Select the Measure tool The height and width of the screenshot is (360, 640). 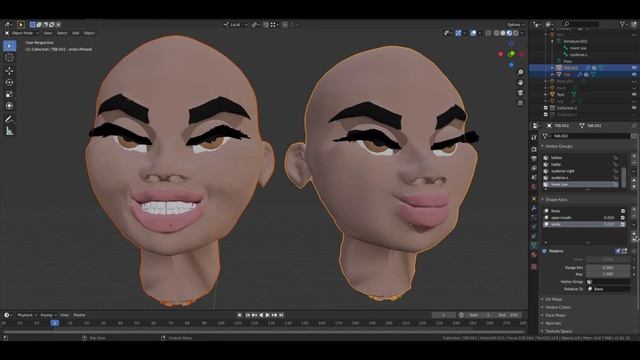[9, 131]
